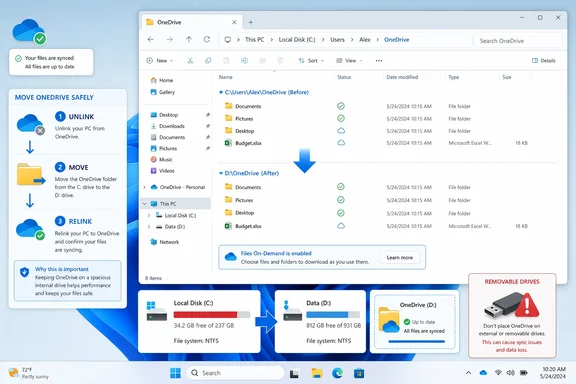
Task: Click the Delete trash icon in the toolbar
Action: point(280,61)
